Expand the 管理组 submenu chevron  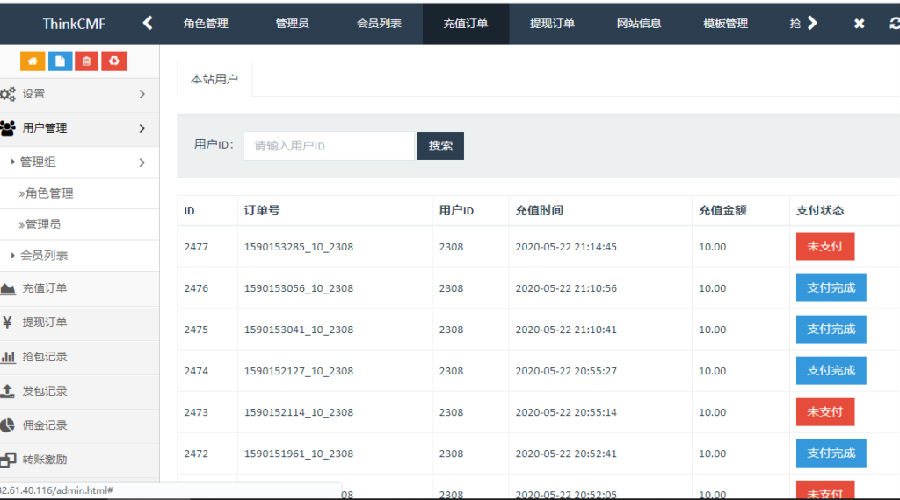click(x=142, y=162)
